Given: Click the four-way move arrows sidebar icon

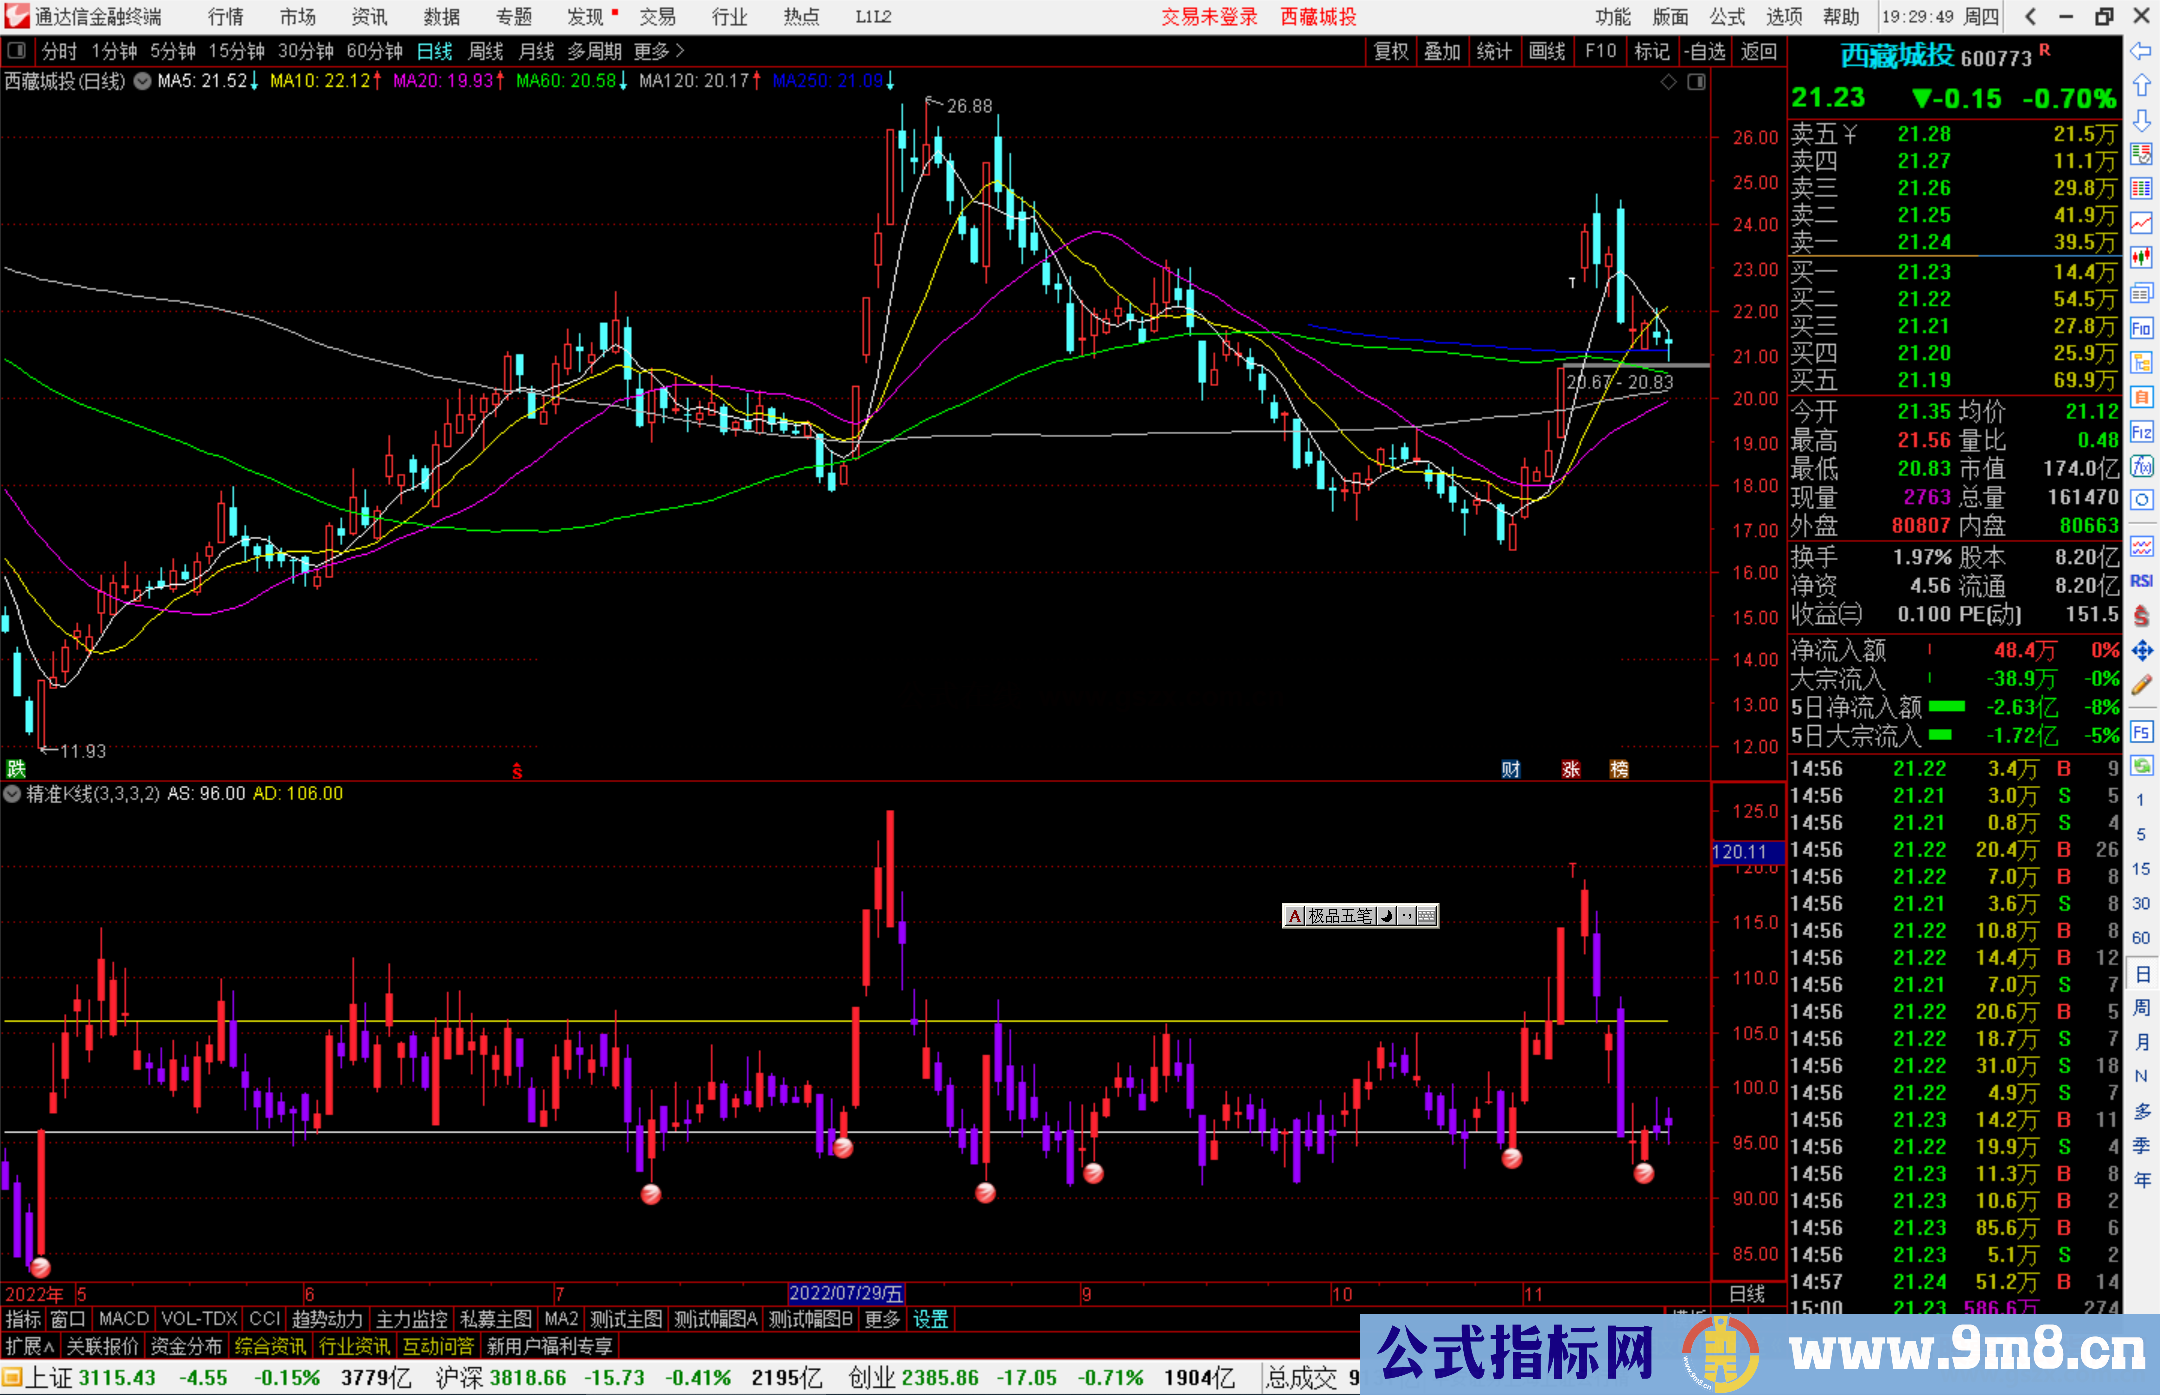Looking at the screenshot, I should [2141, 651].
